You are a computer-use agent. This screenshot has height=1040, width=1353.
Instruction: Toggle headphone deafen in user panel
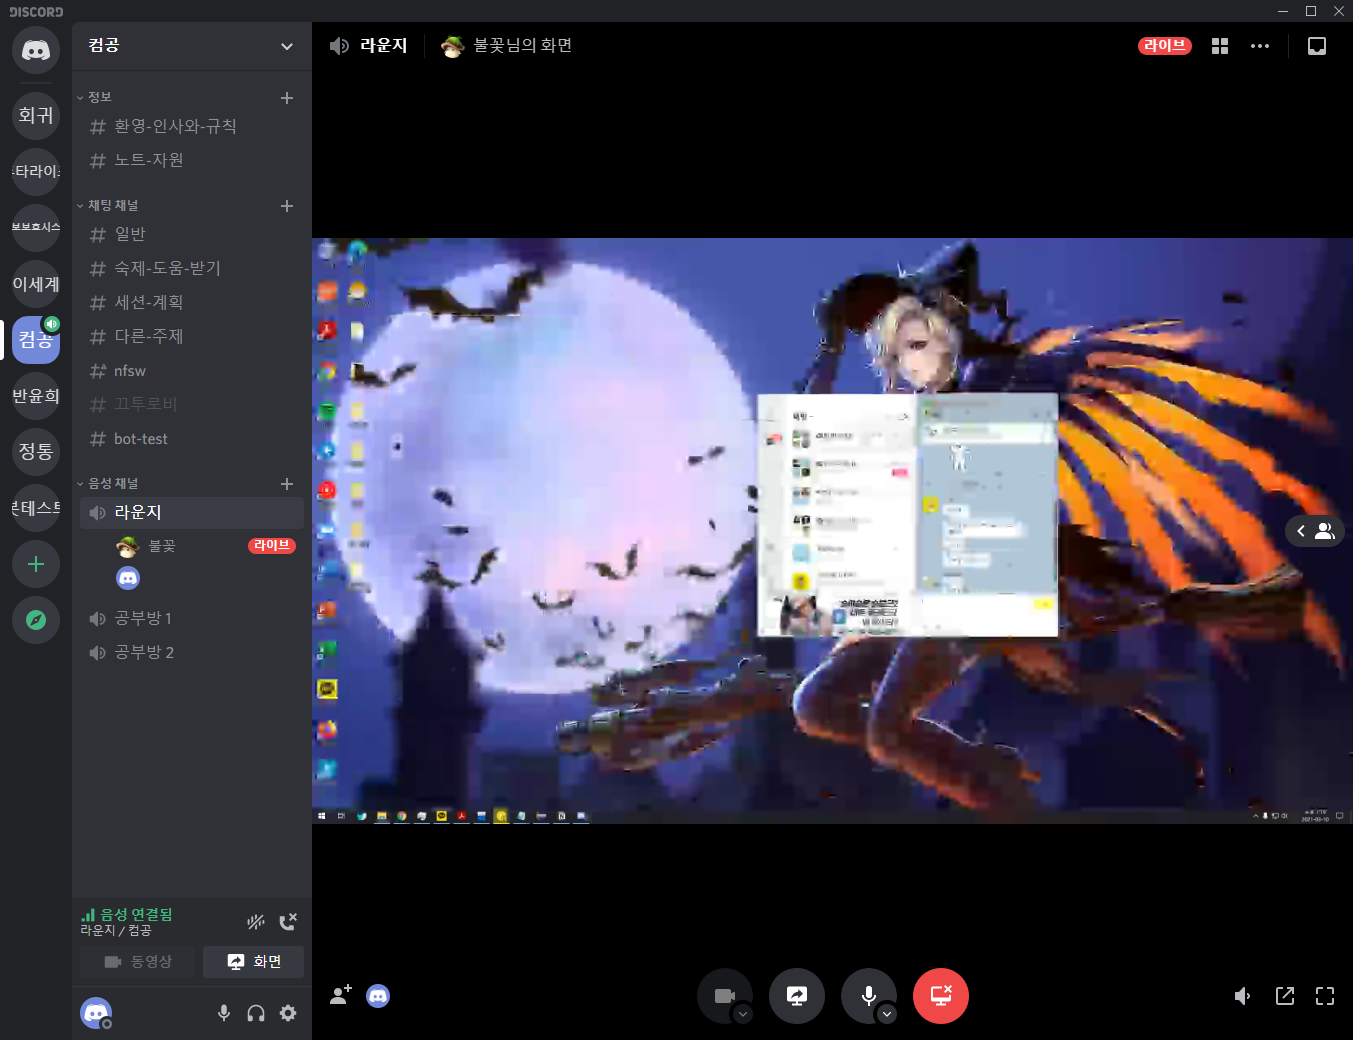click(x=256, y=1014)
